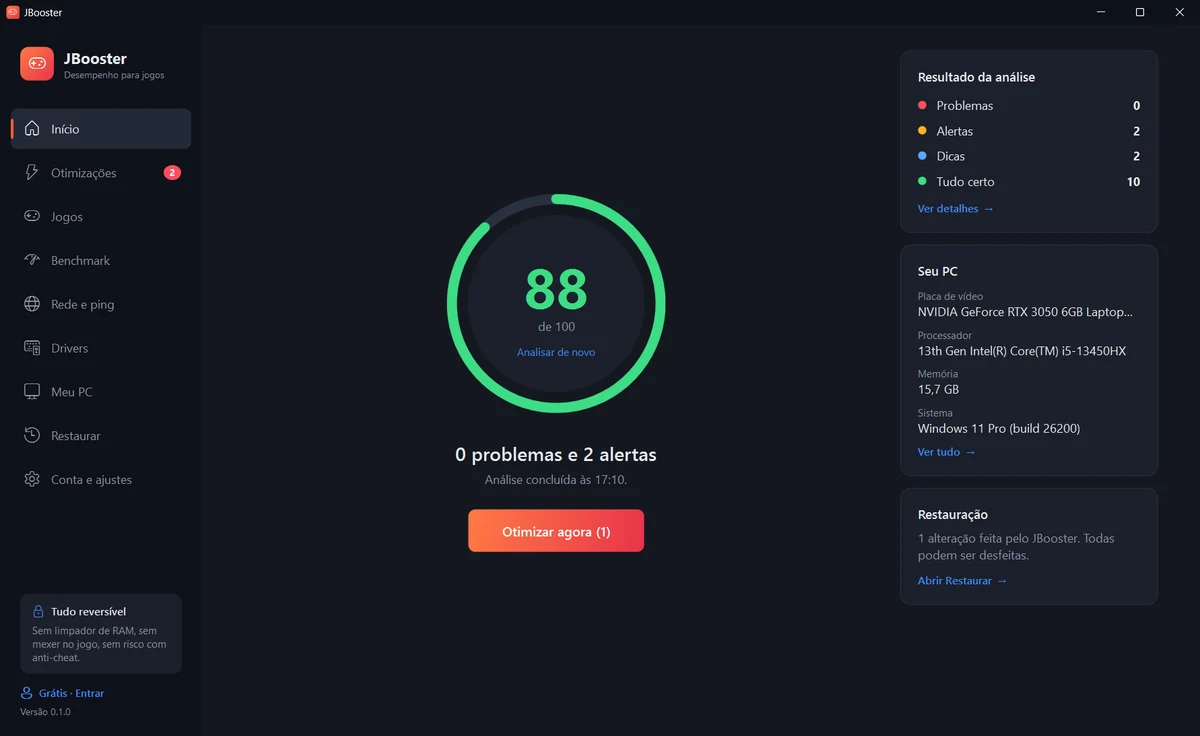Click the de 100 label
1200x736 pixels.
tap(556, 327)
